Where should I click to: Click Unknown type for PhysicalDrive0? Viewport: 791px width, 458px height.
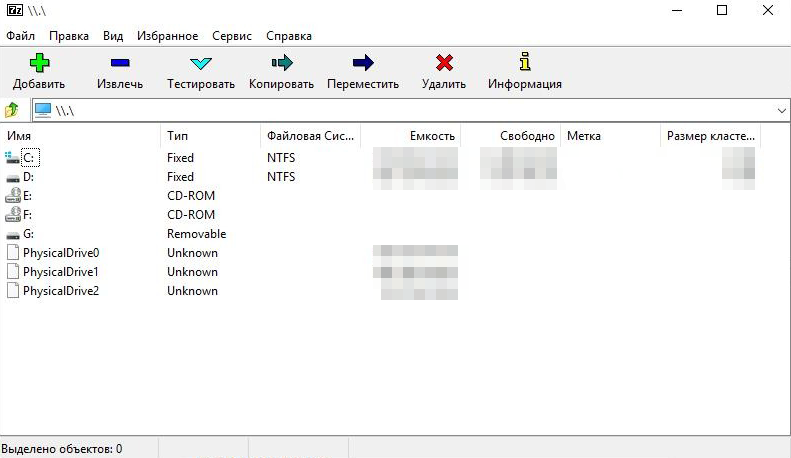(193, 253)
